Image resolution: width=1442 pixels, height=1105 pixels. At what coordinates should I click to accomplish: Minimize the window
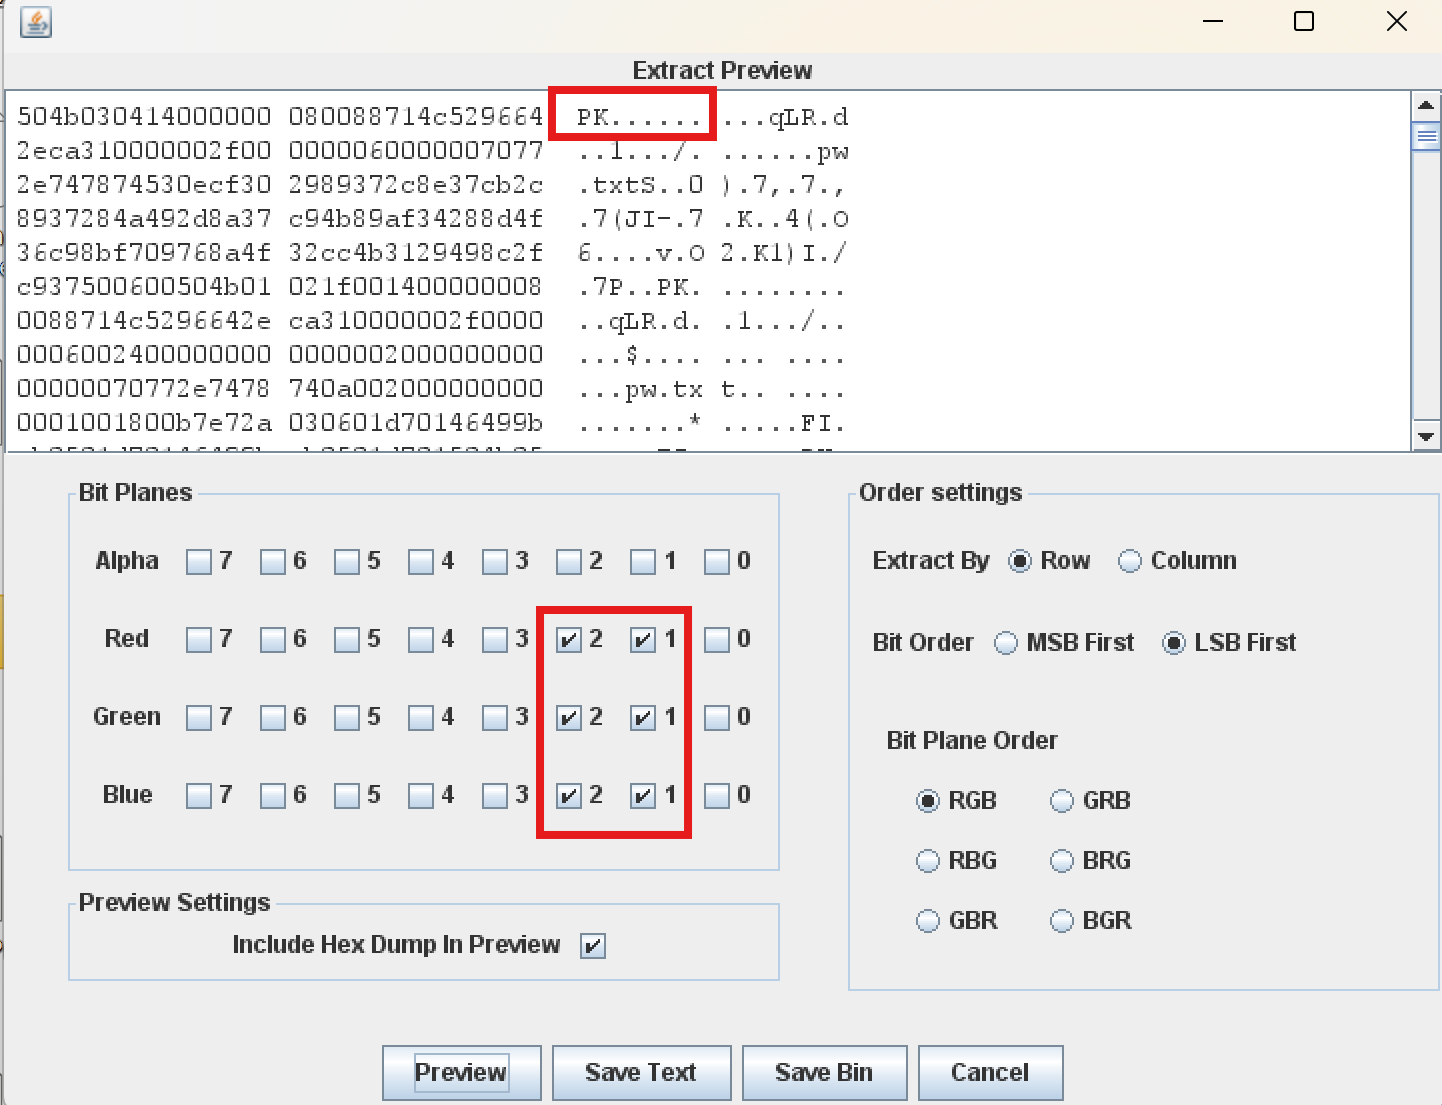click(x=1213, y=21)
